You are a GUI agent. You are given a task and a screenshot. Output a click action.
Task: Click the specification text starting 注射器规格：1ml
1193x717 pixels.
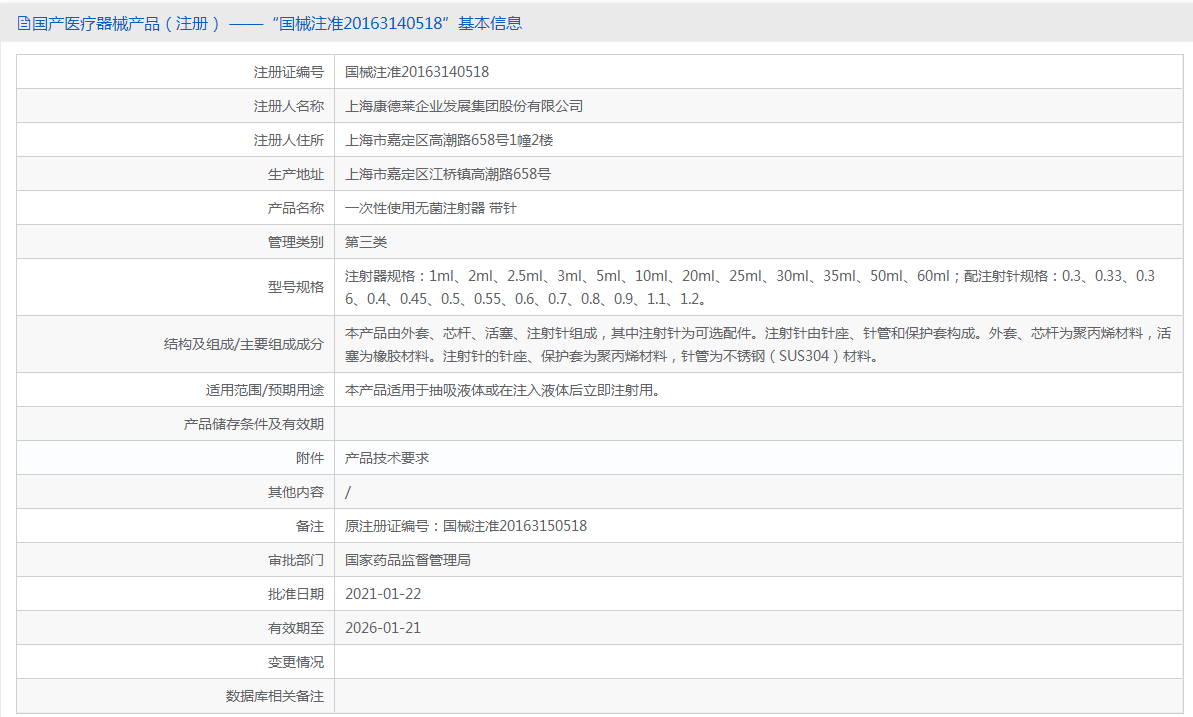(749, 287)
